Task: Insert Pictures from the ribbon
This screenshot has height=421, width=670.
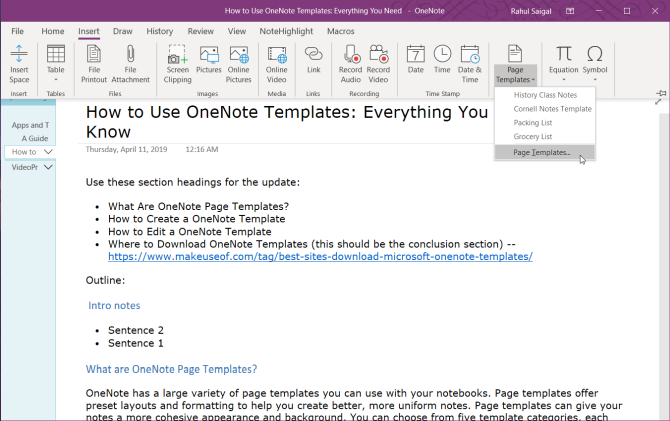Action: (x=209, y=60)
